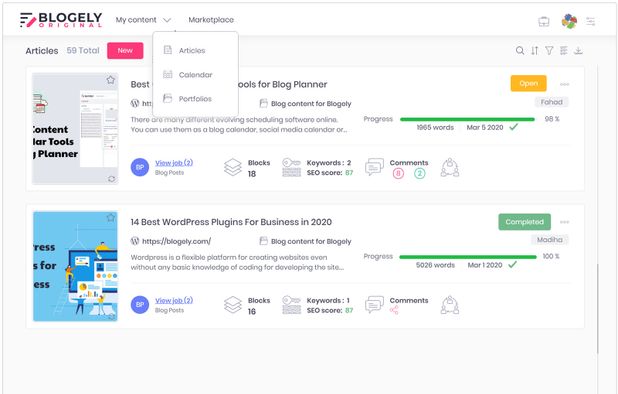Screen dimensions: 618x394
Task: Click the 100 % progress bar
Action: 468,257
